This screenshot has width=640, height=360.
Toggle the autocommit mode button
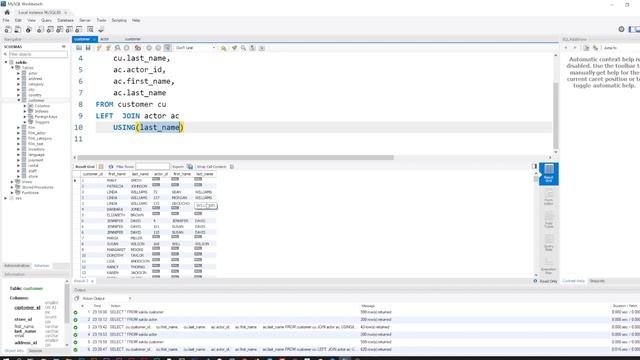coord(167,48)
